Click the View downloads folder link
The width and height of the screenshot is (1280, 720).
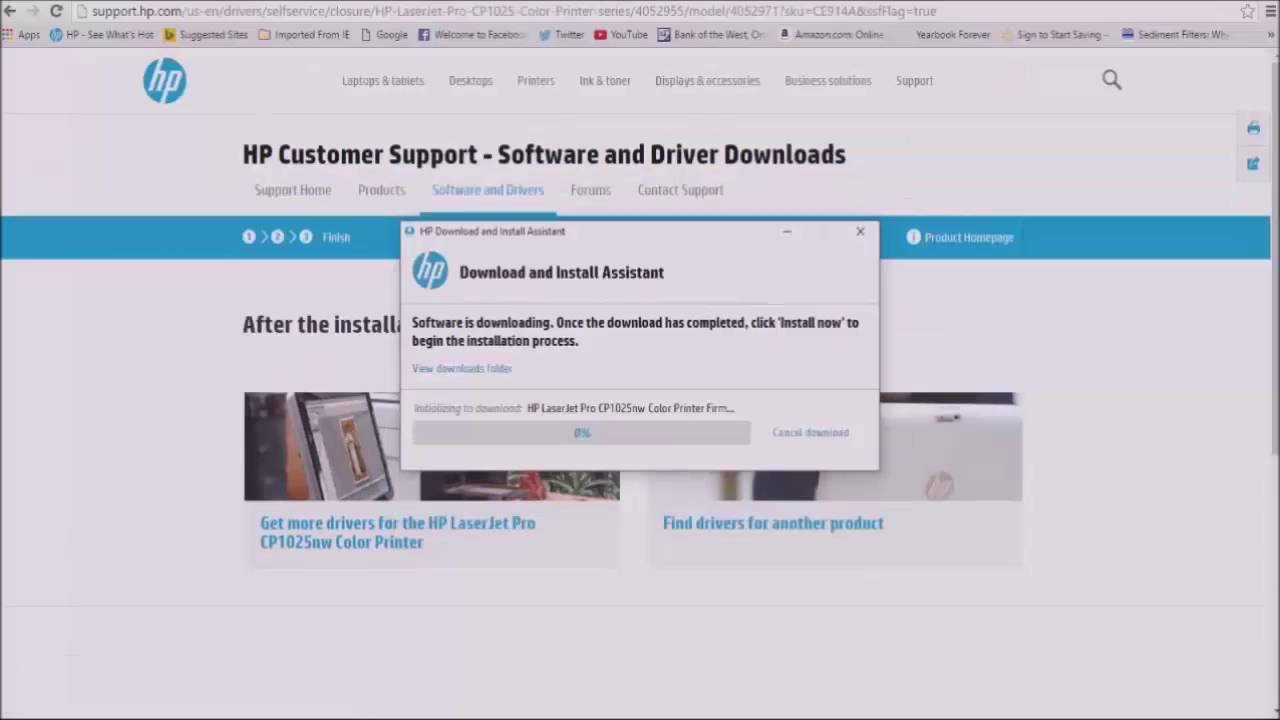(462, 368)
